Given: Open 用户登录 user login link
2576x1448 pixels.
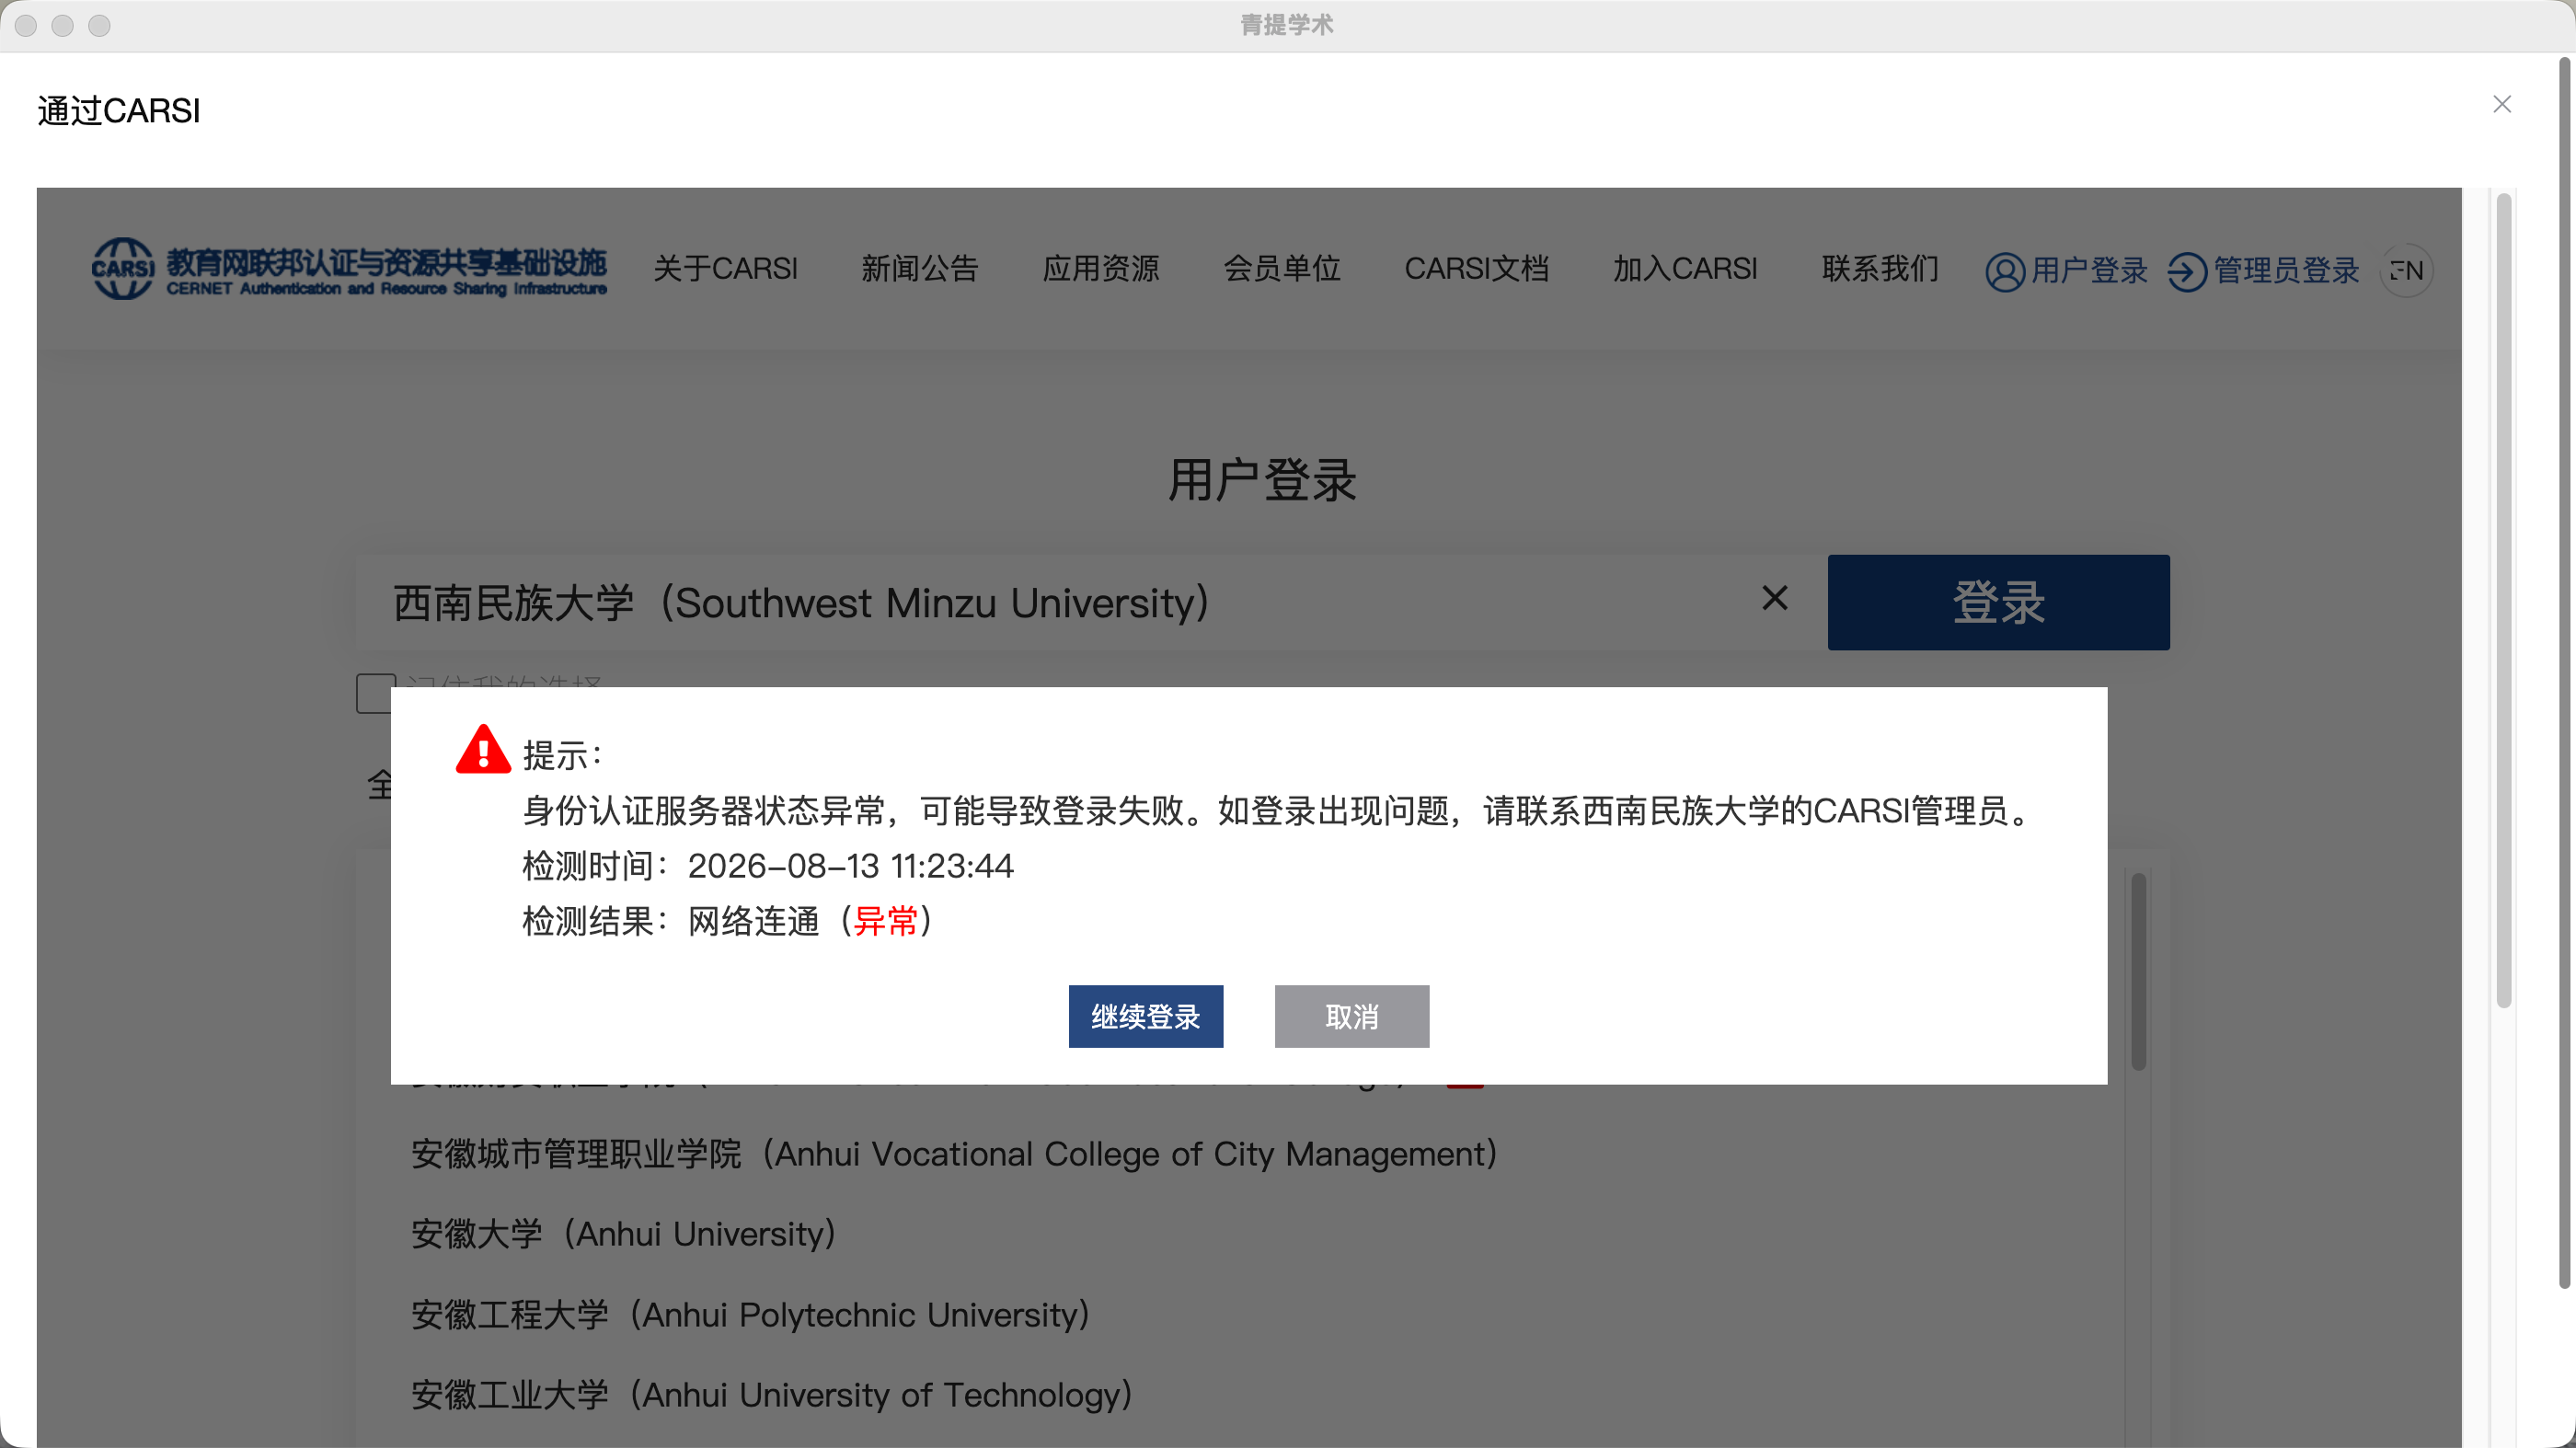Looking at the screenshot, I should tap(2066, 270).
